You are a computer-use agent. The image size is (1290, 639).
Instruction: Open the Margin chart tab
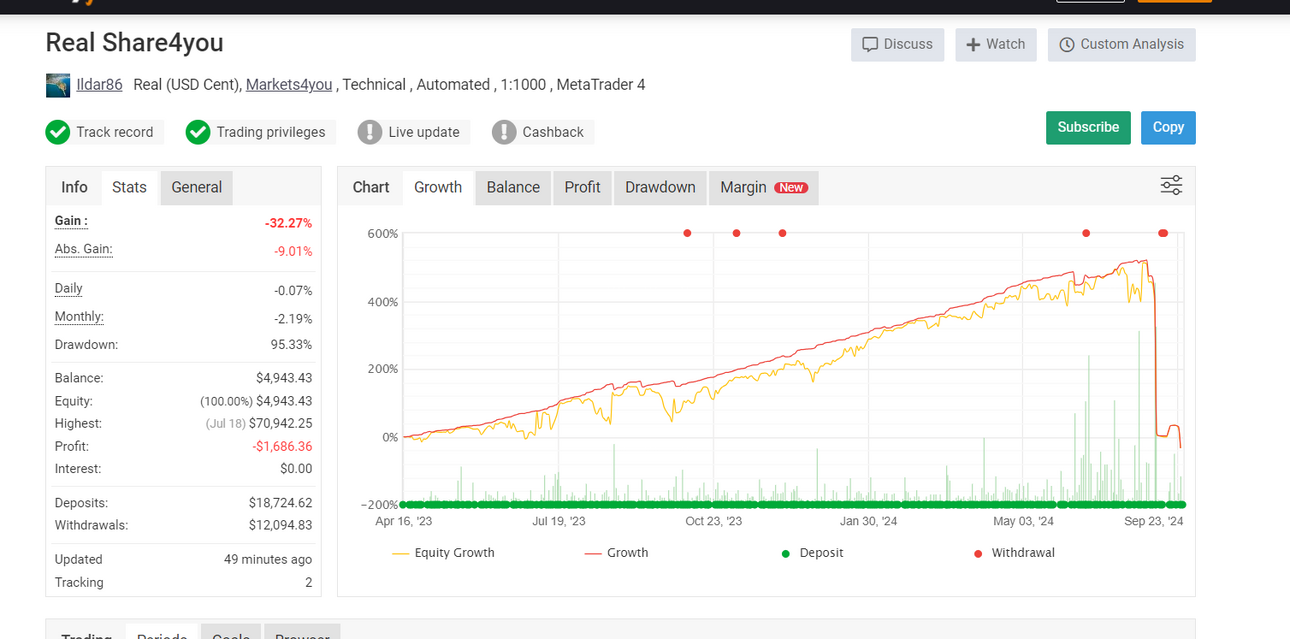[764, 187]
